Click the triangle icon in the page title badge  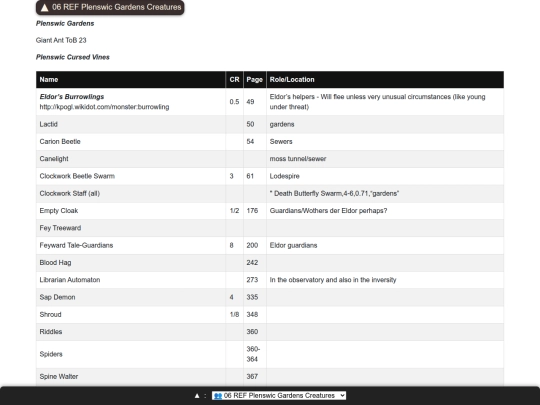pyautogui.click(x=44, y=8)
